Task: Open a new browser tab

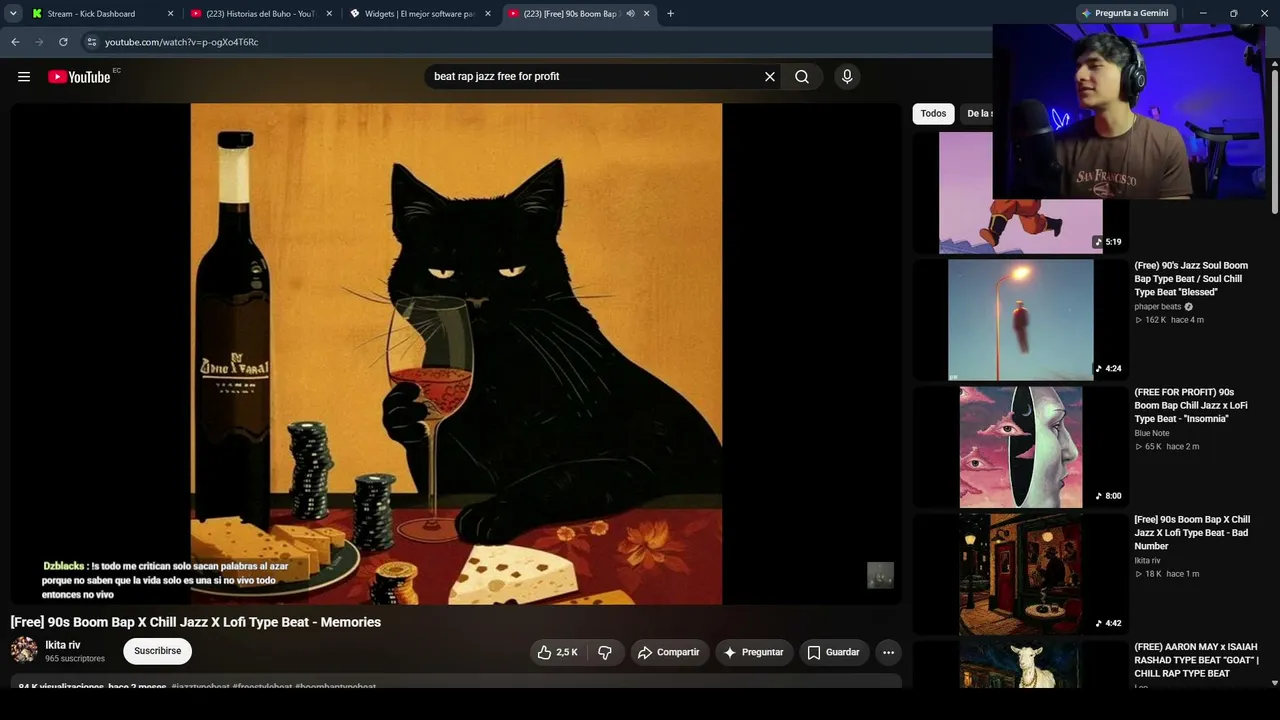Action: 670,14
